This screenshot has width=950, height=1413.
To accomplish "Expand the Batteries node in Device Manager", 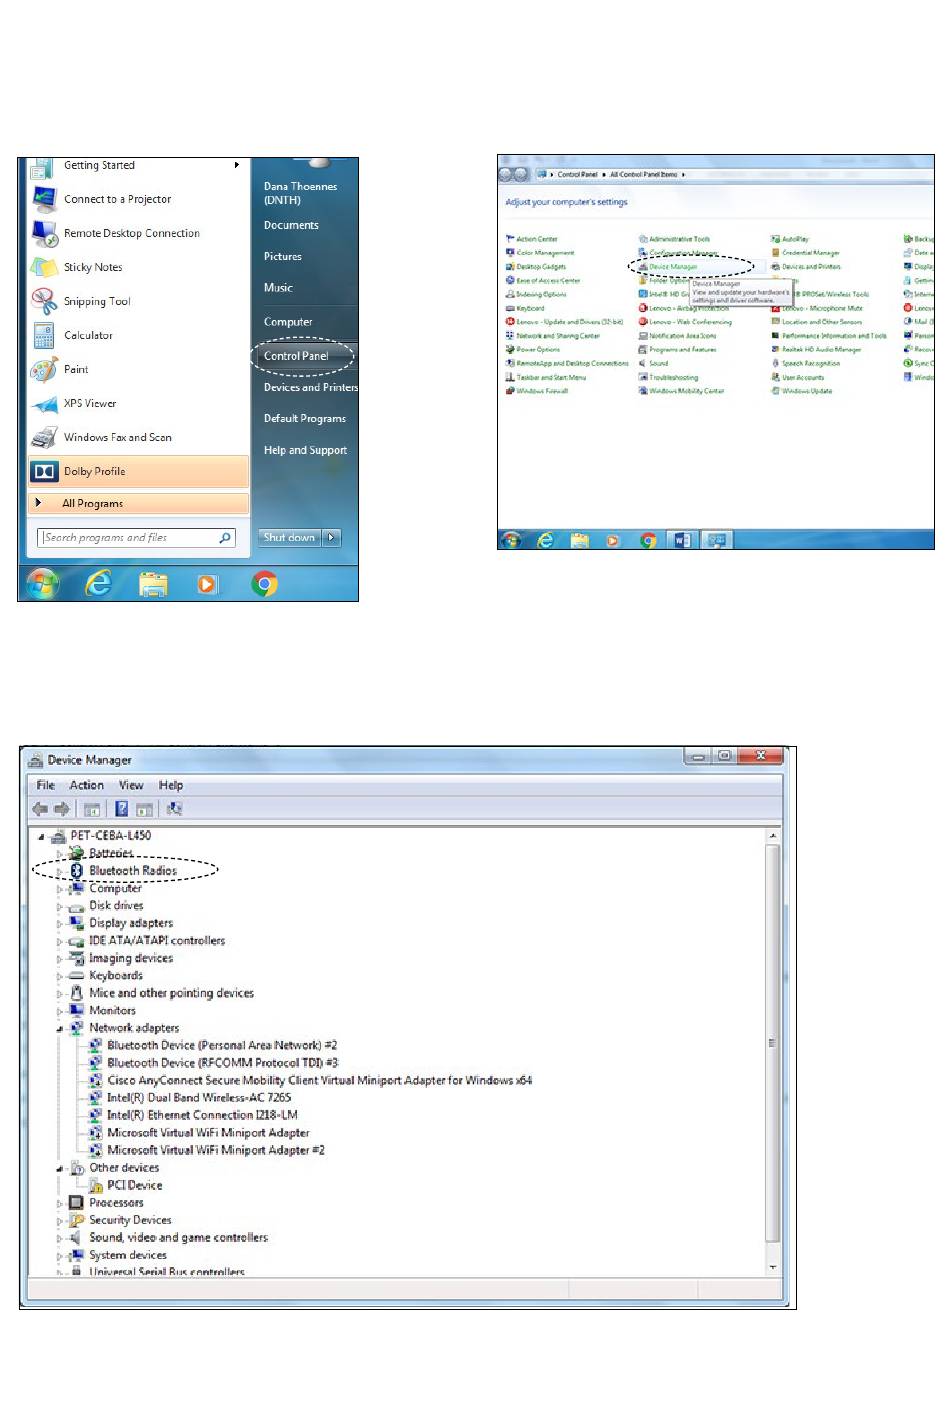I will (60, 854).
